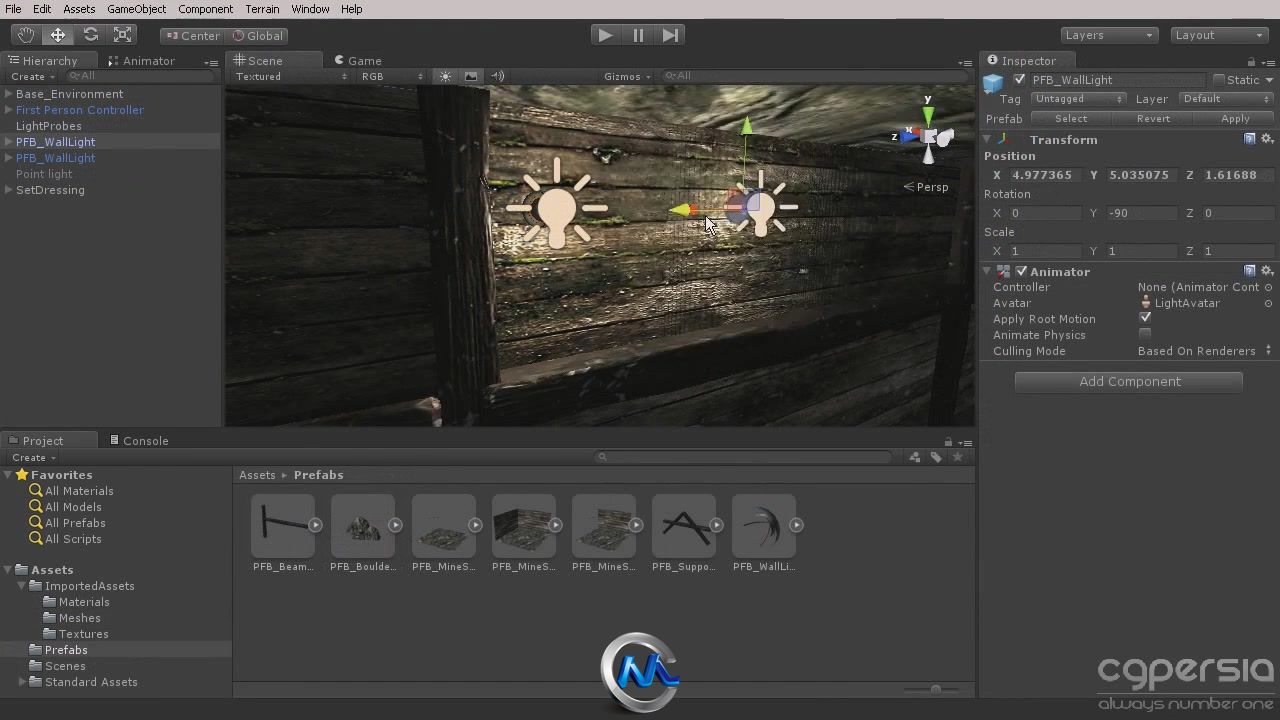The image size is (1280, 720).
Task: Toggle scene lighting button
Action: pyautogui.click(x=445, y=76)
